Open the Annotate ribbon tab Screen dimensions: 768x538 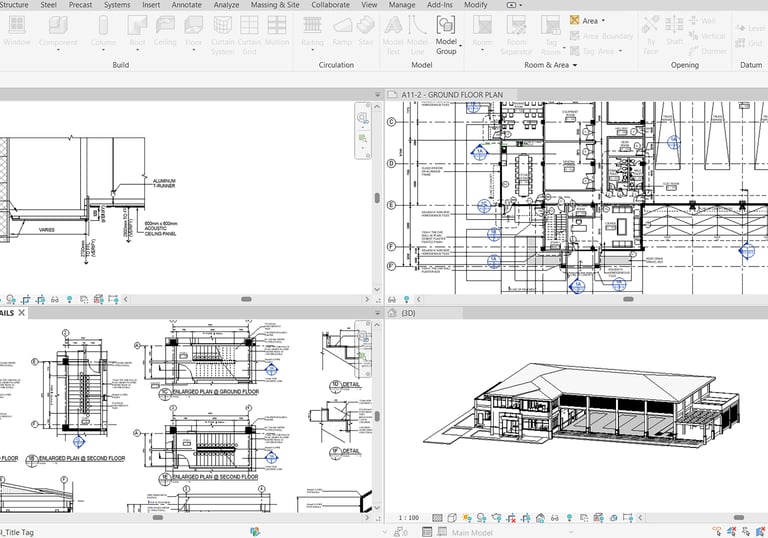click(x=186, y=5)
